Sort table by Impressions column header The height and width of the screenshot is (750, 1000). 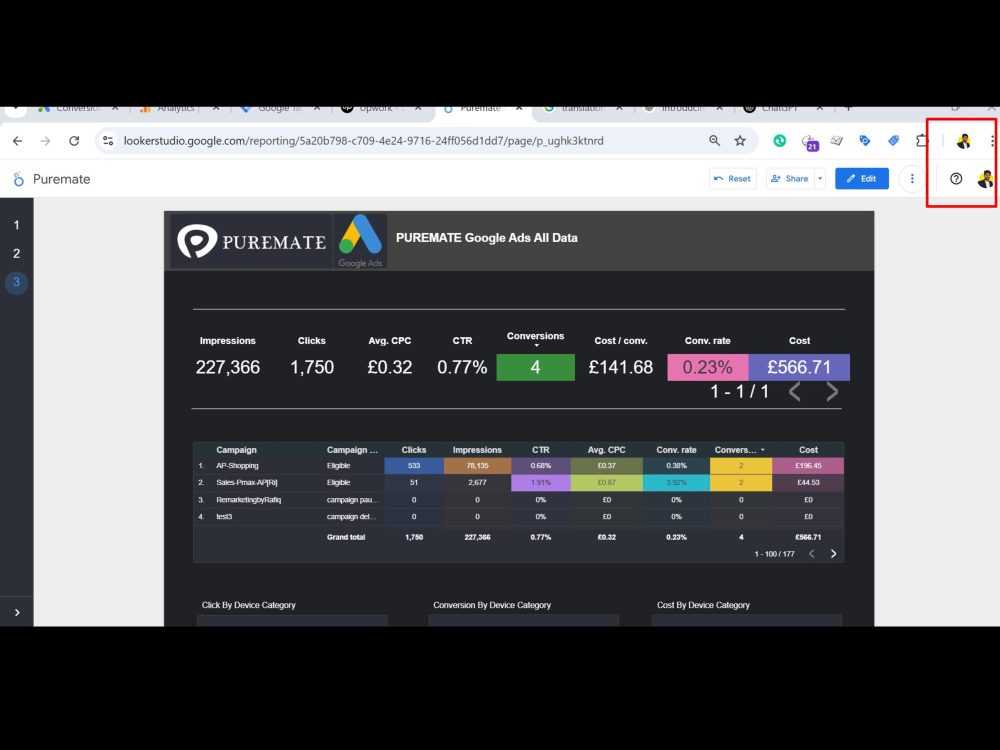click(x=477, y=450)
